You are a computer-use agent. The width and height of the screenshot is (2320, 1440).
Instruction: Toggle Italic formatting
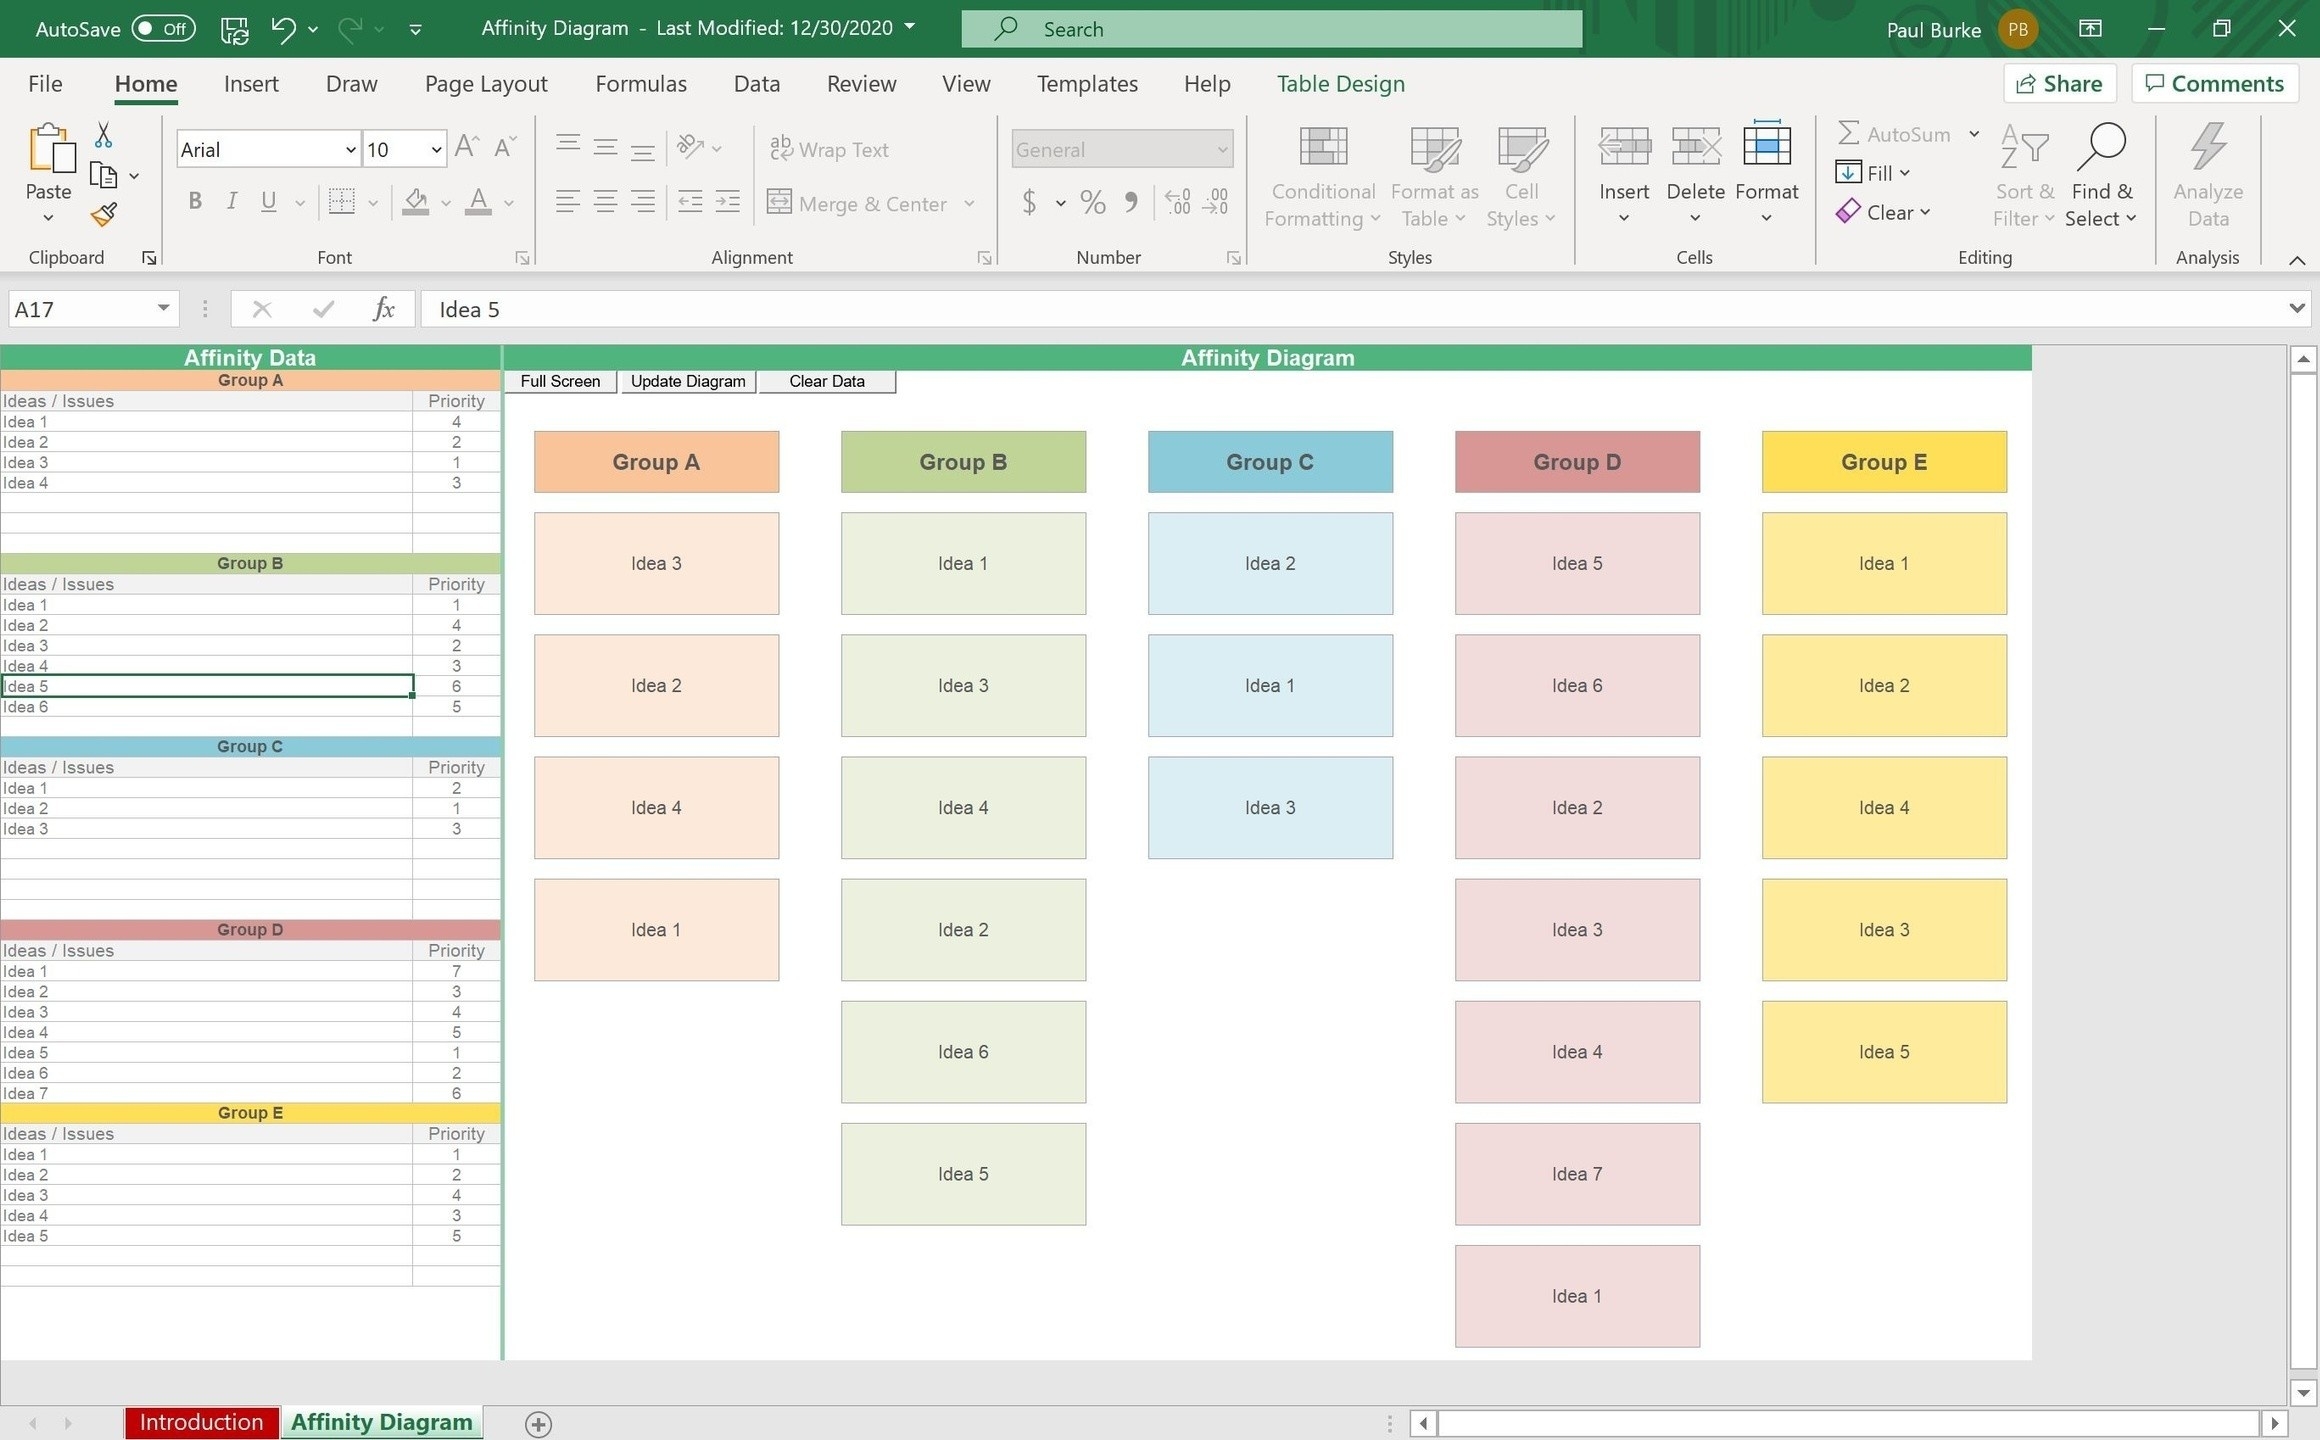[232, 202]
